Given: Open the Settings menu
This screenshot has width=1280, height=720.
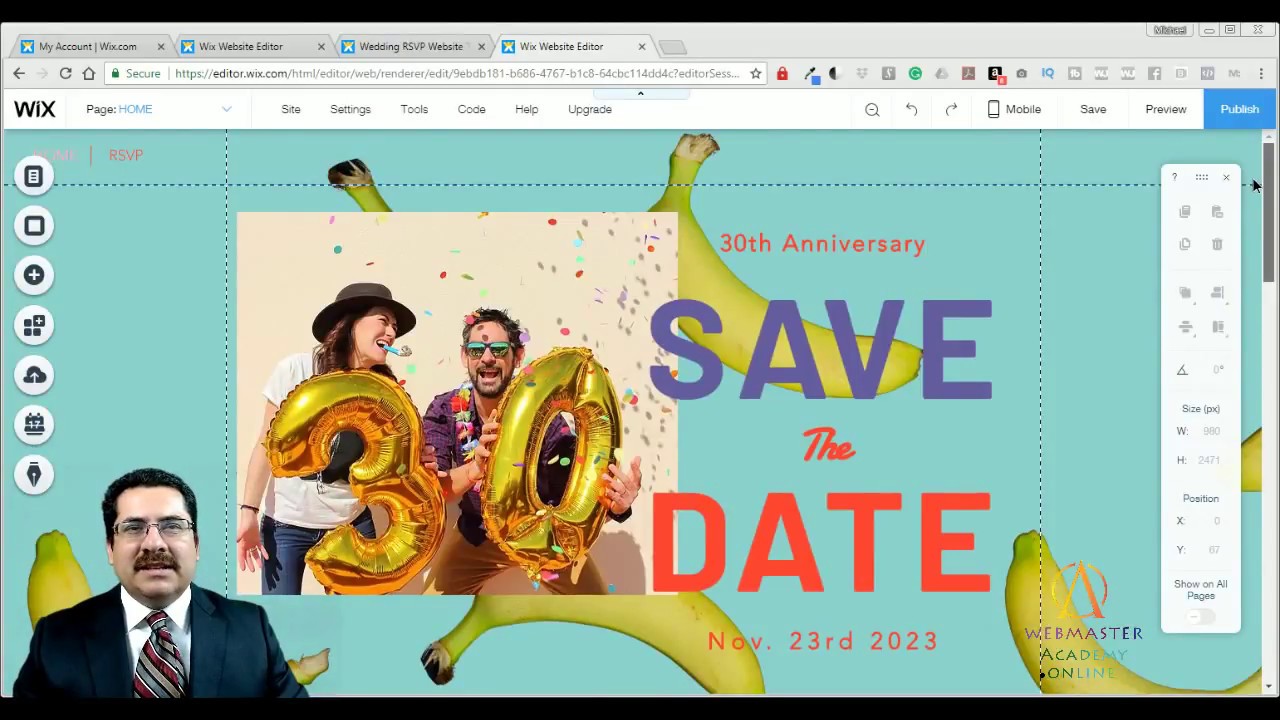Looking at the screenshot, I should 350,109.
